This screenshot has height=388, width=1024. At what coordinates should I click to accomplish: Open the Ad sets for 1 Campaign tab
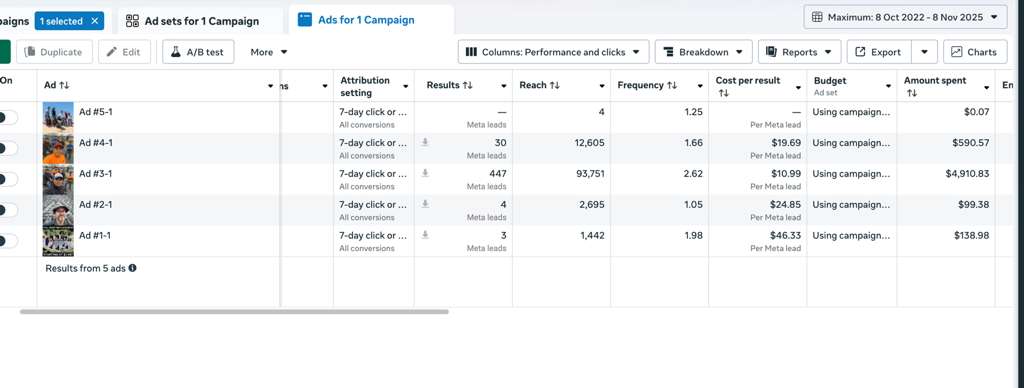pos(201,21)
